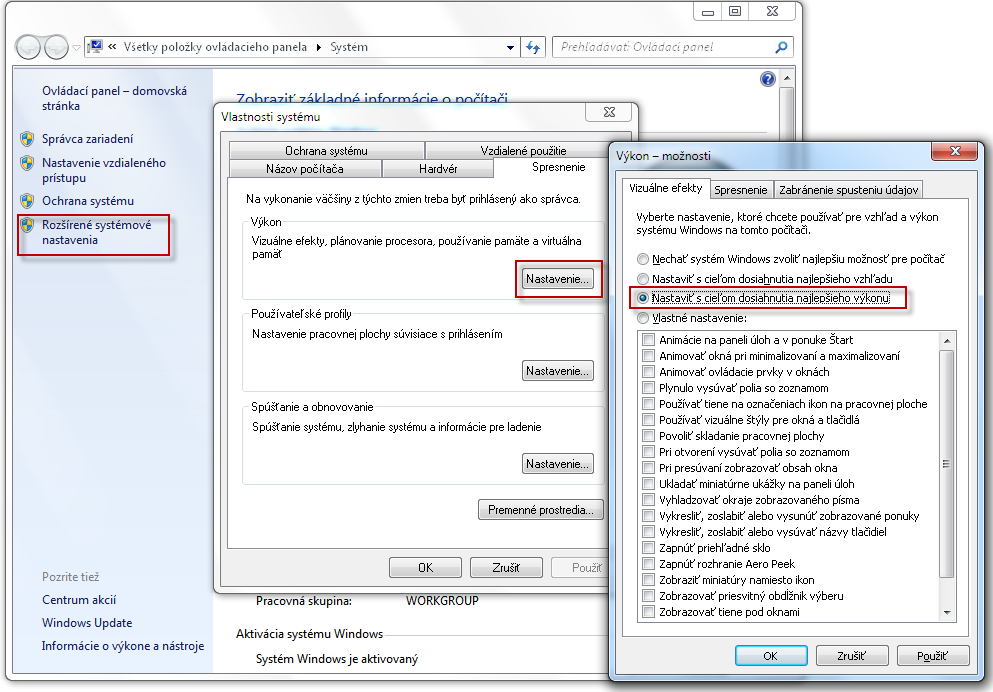The image size is (993, 692).
Task: Click OK in Vlastnosti systému dialog
Action: (x=426, y=568)
